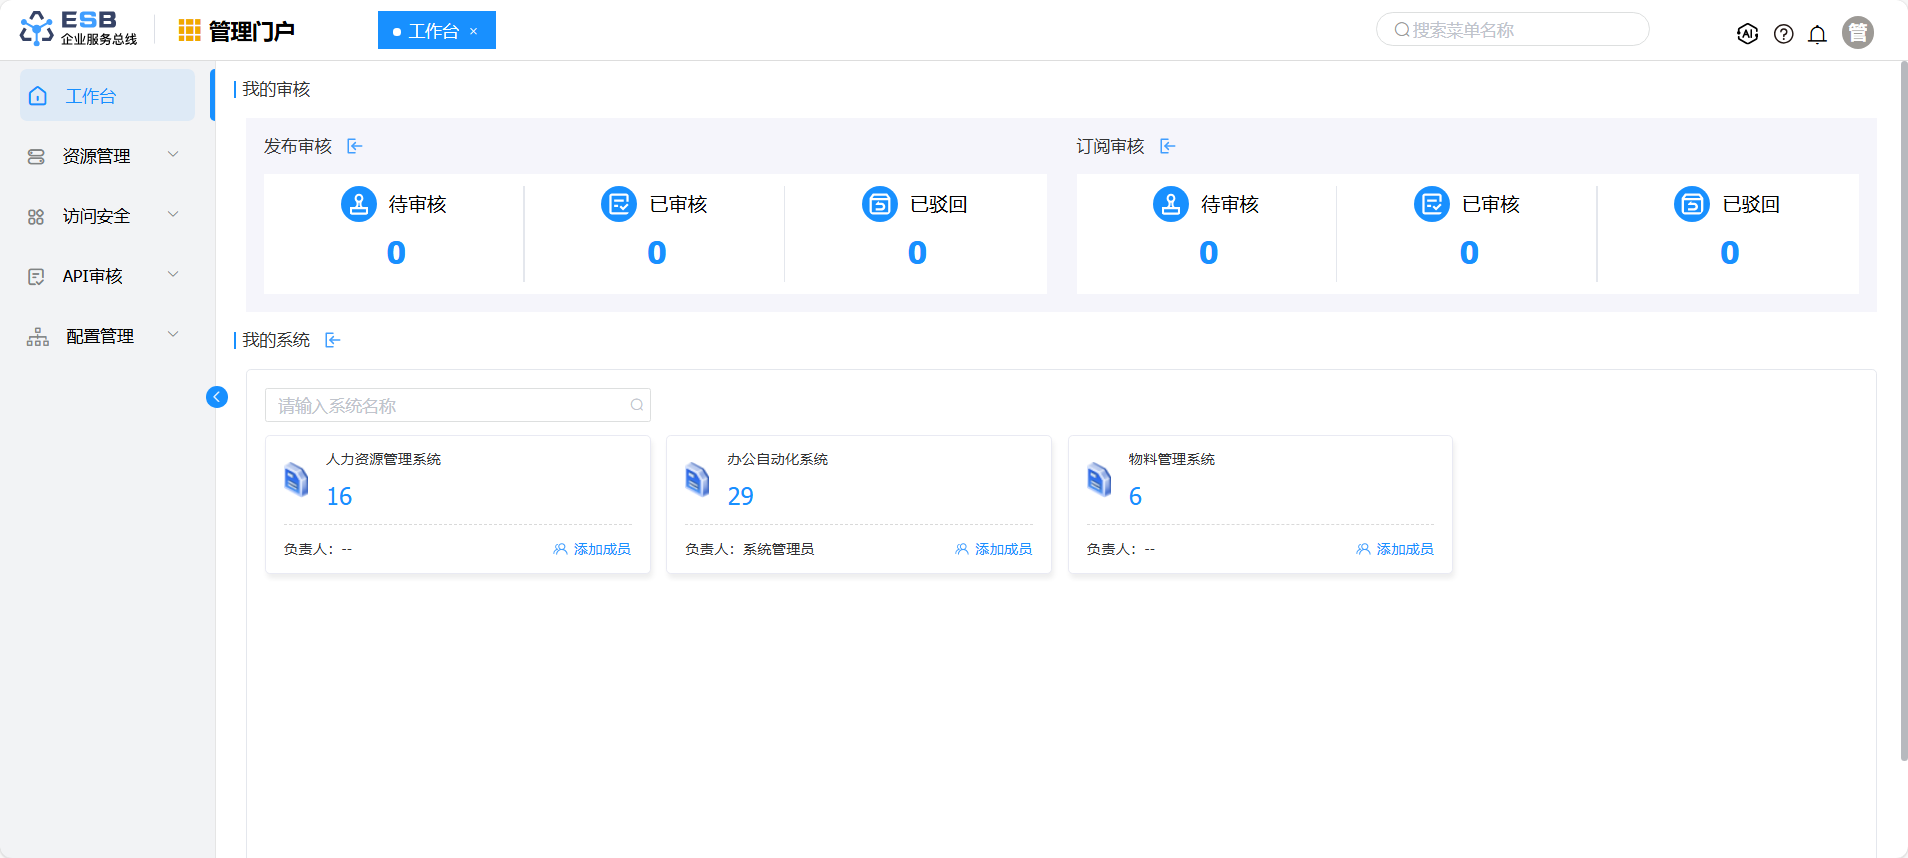Click the user avatar icon
Screen dimensions: 1908x858
(1857, 33)
